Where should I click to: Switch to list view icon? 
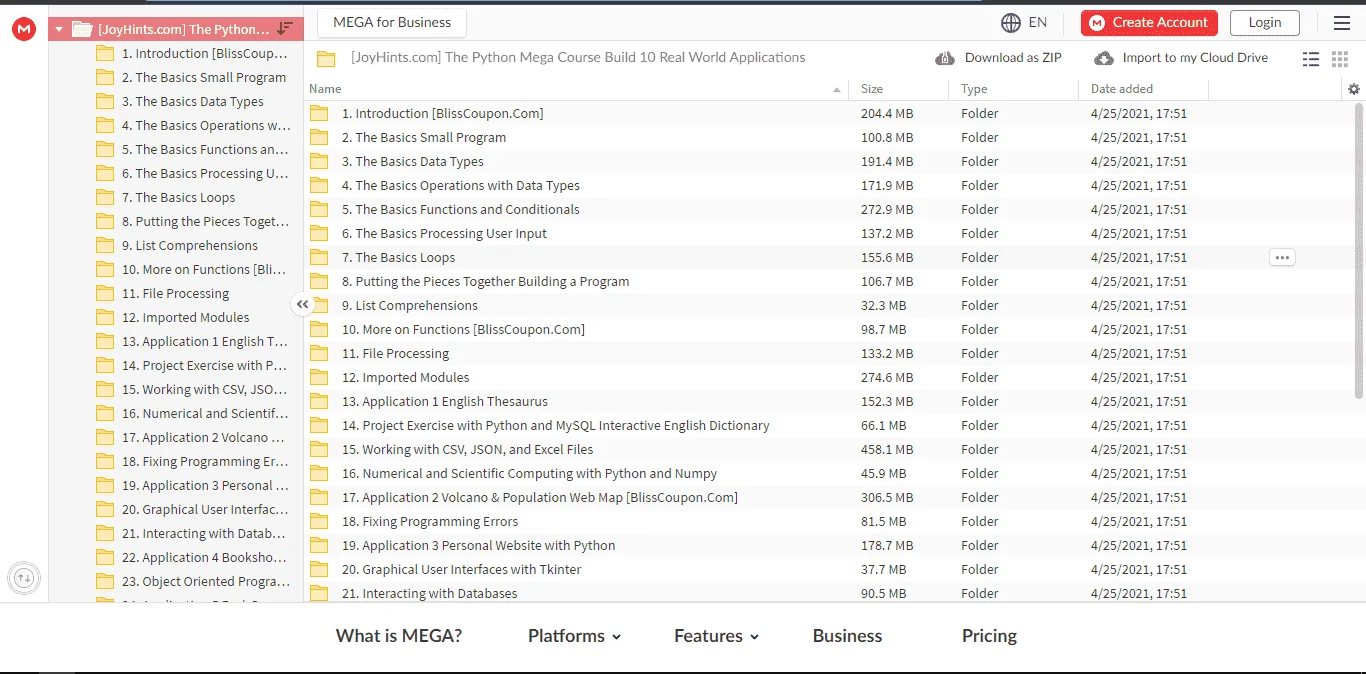1311,59
